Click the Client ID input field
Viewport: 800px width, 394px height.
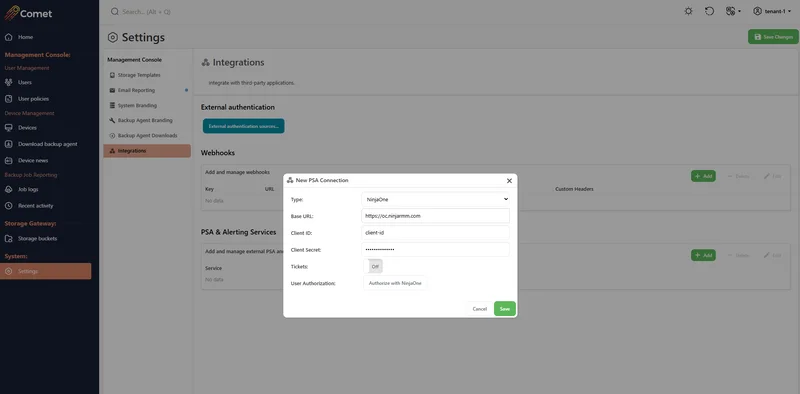point(435,233)
